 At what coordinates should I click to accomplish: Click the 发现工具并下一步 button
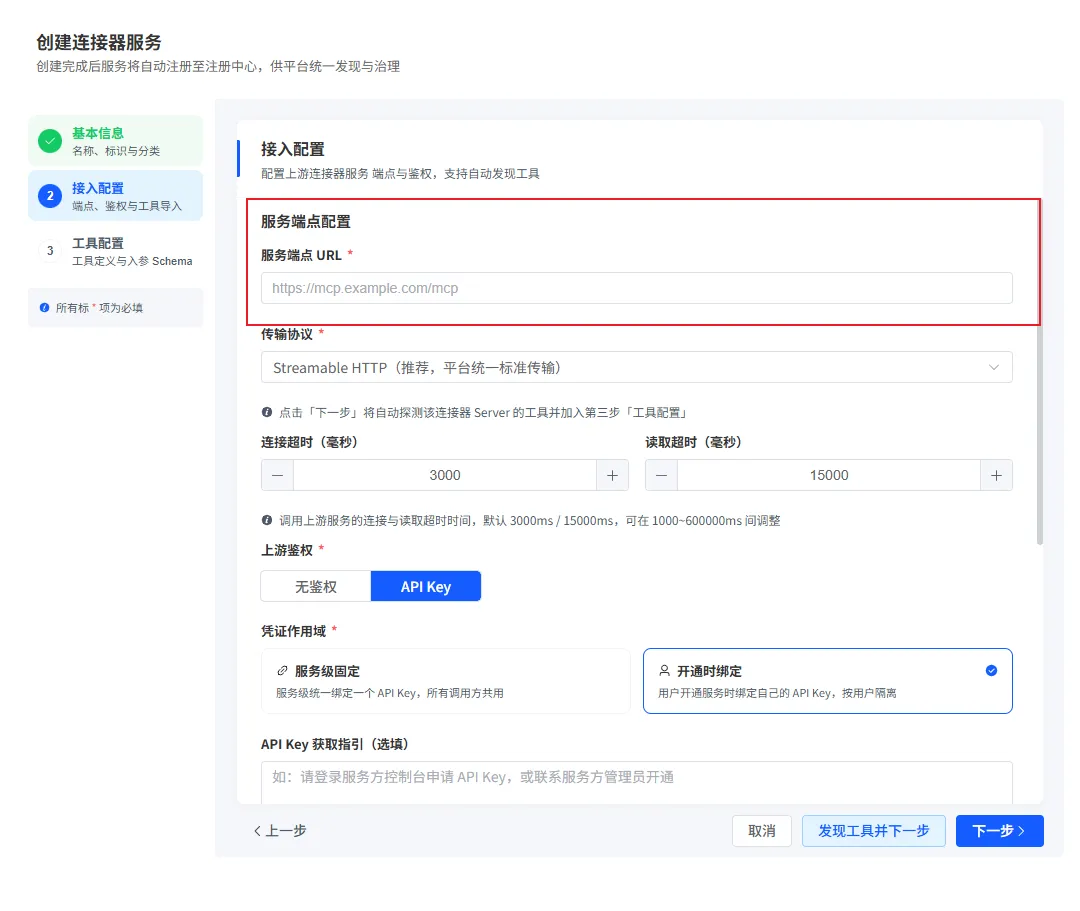click(873, 830)
